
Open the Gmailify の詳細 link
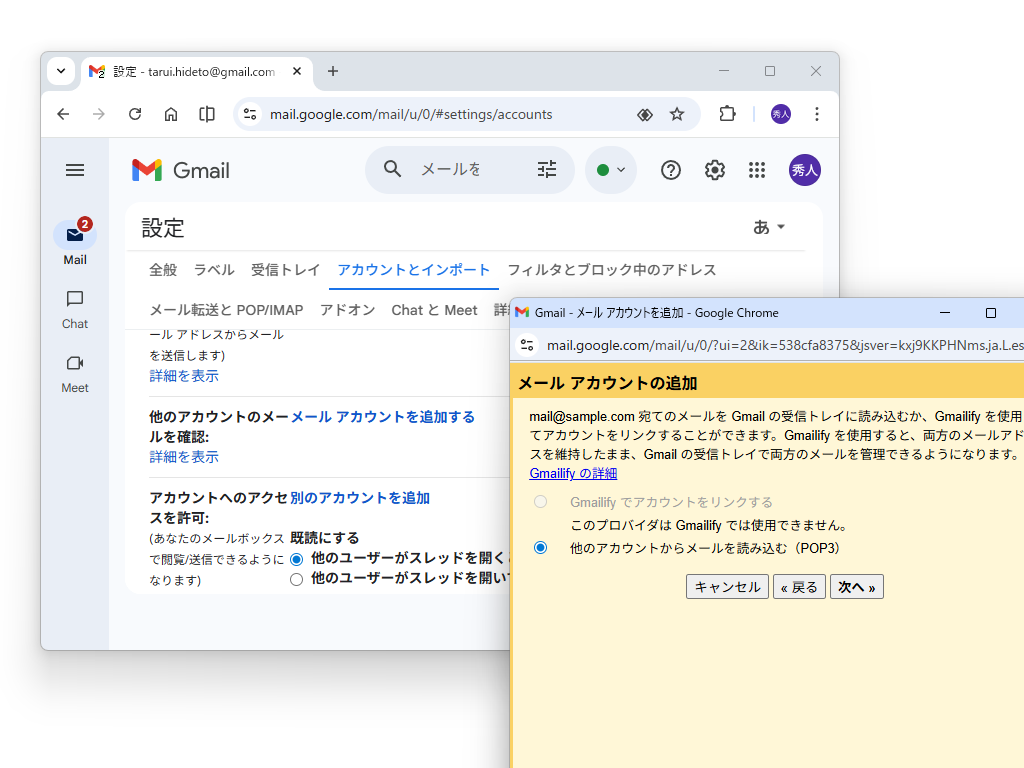click(572, 472)
